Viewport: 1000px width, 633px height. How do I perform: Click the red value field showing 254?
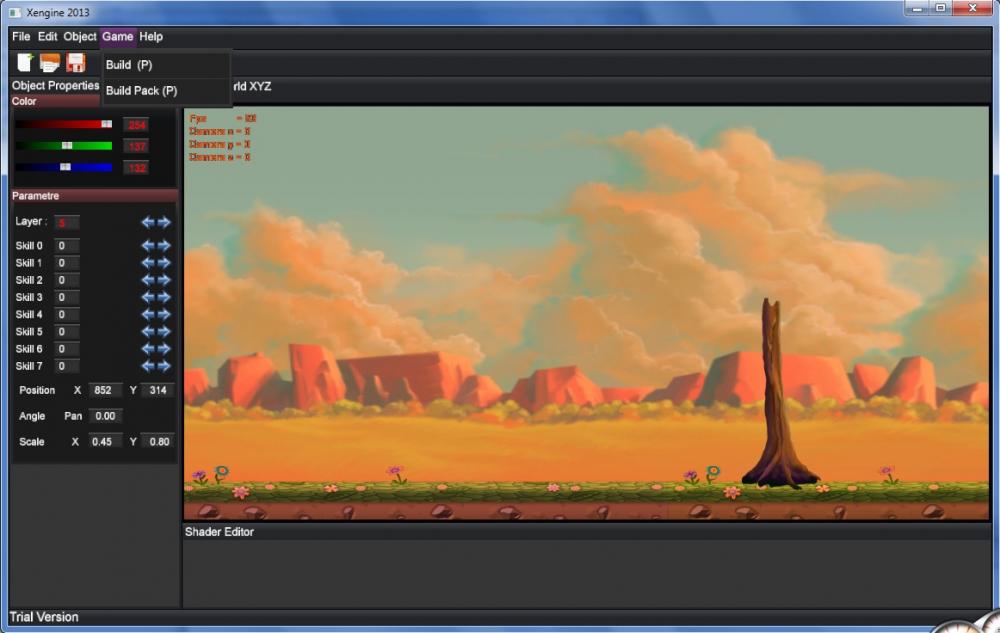(x=136, y=125)
